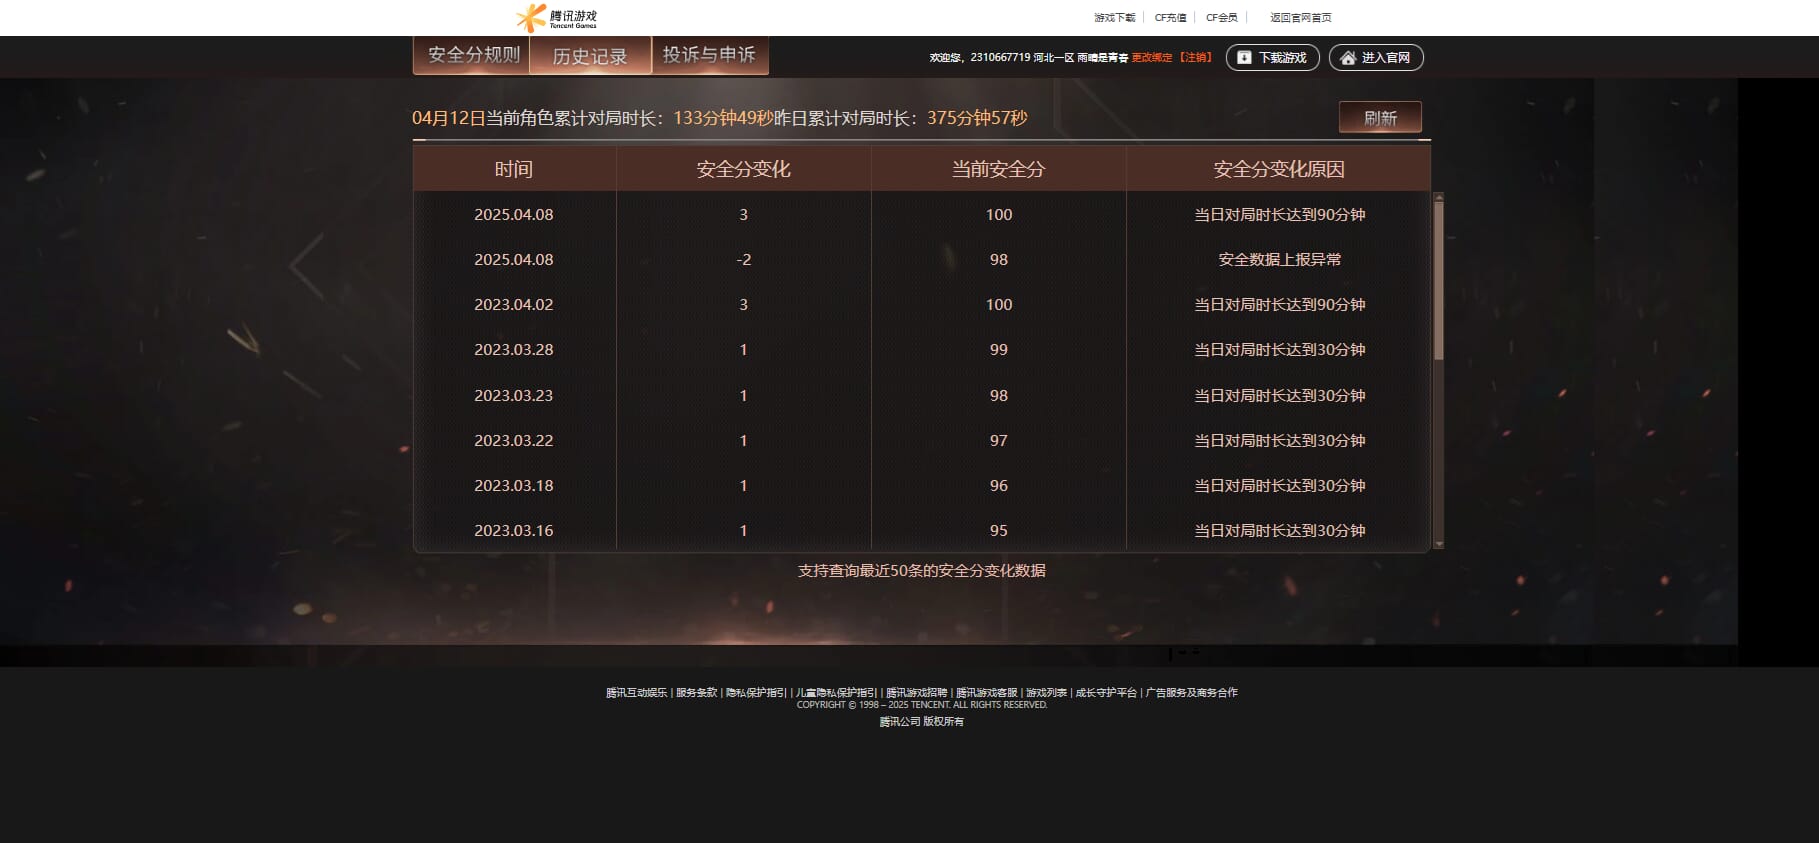The height and width of the screenshot is (843, 1819).
Task: Click 2025.04.08 date in the score 98 row
Action: pyautogui.click(x=514, y=260)
